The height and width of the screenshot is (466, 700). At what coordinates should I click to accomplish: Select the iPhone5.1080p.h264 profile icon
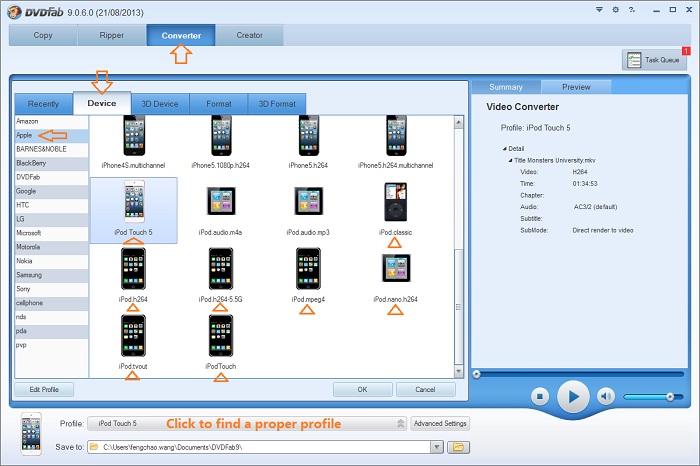(x=221, y=135)
